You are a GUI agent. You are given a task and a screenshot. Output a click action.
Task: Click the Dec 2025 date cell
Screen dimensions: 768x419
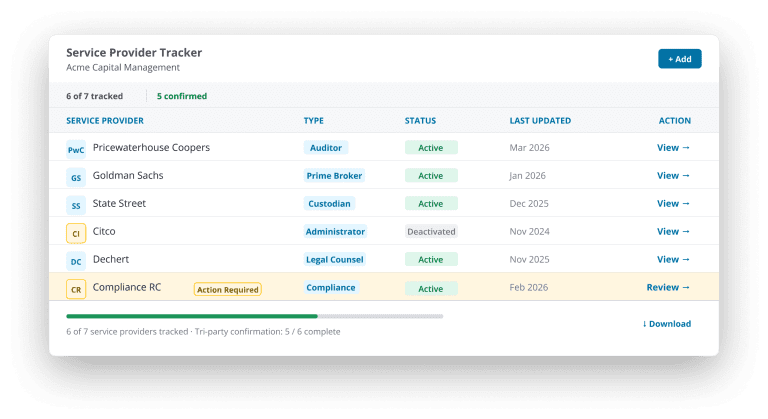click(x=529, y=203)
